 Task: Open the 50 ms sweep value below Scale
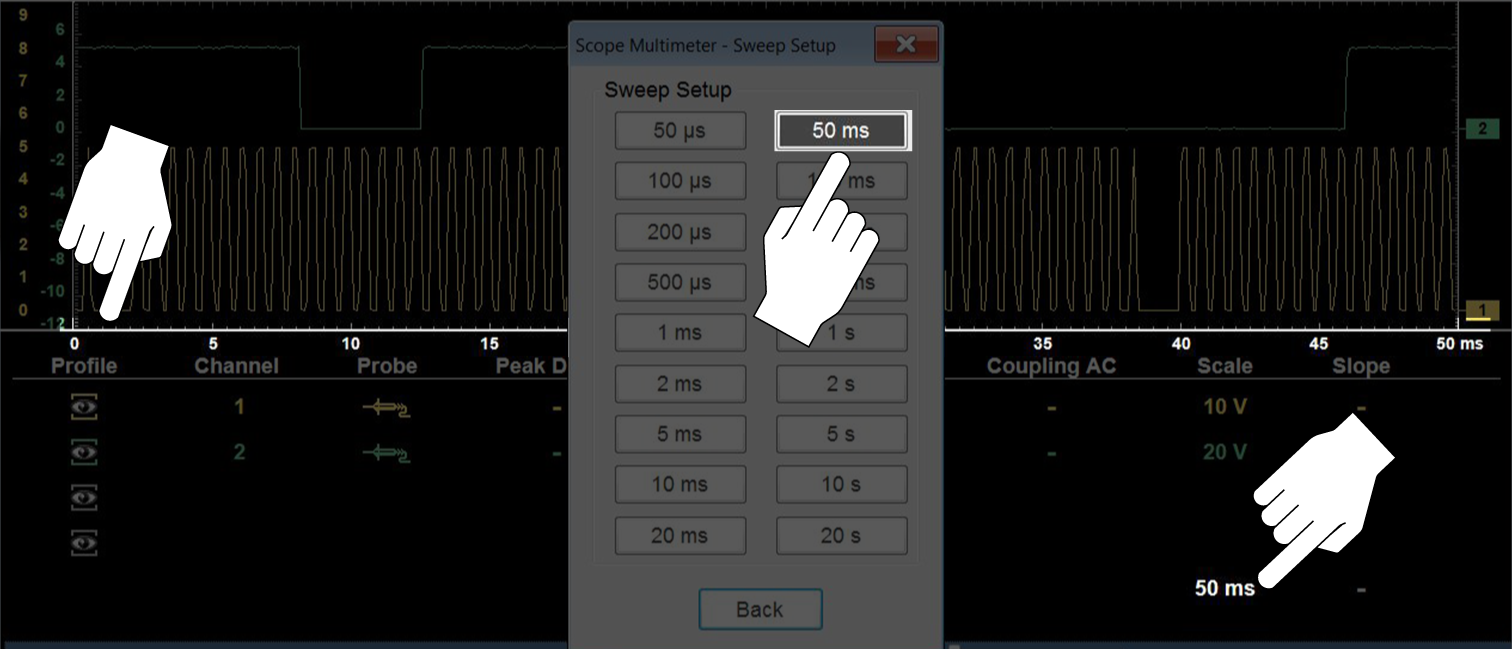point(1224,588)
